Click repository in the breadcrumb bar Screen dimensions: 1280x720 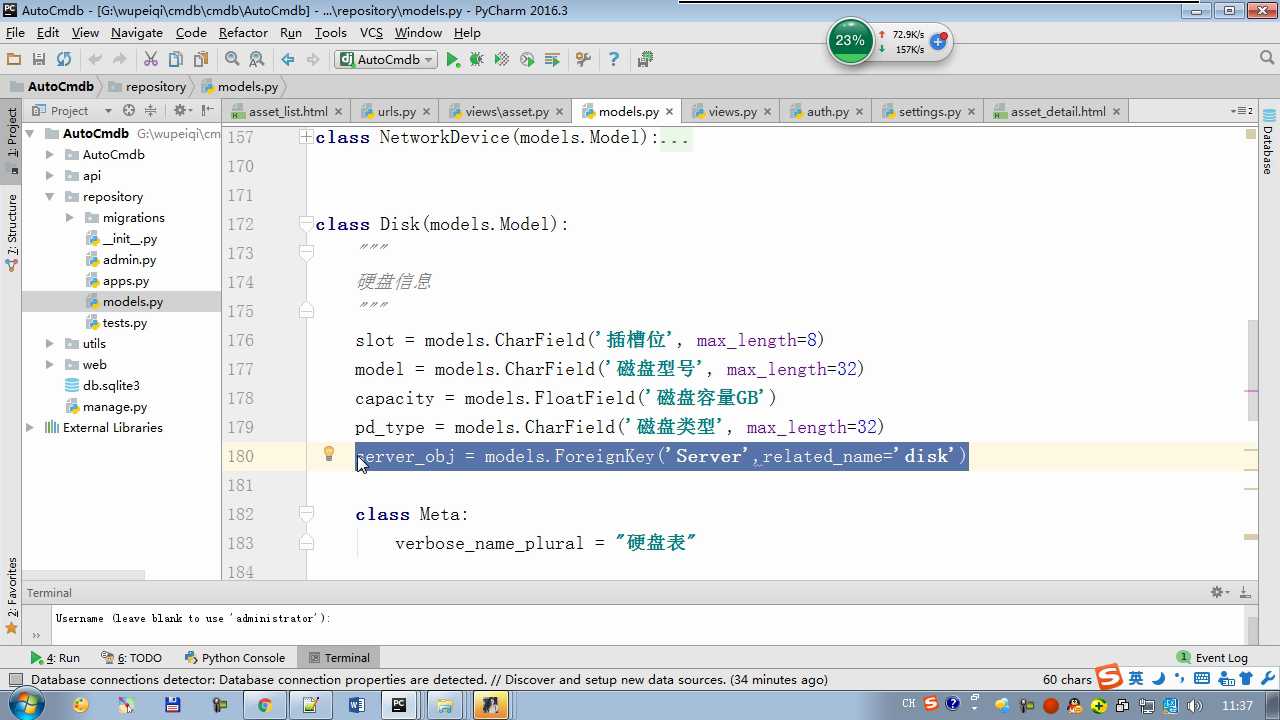147,86
